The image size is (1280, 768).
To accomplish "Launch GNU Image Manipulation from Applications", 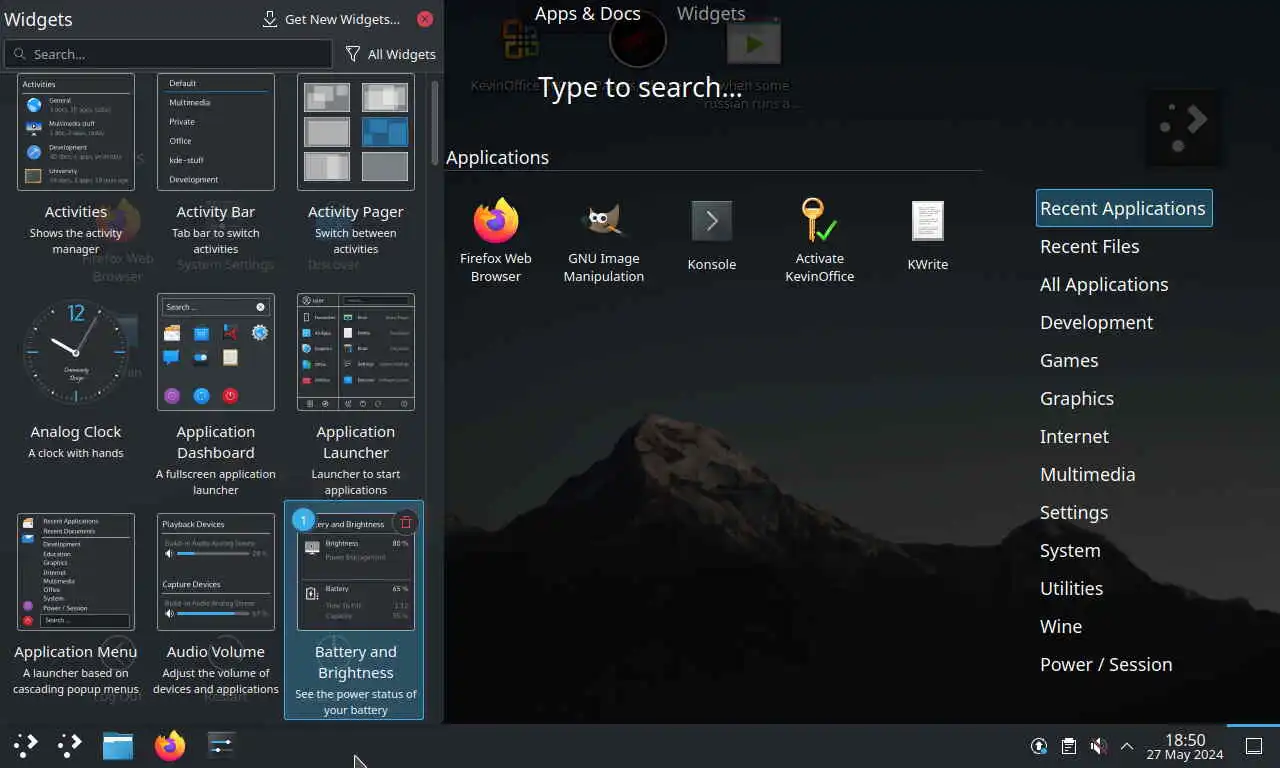I will (604, 240).
